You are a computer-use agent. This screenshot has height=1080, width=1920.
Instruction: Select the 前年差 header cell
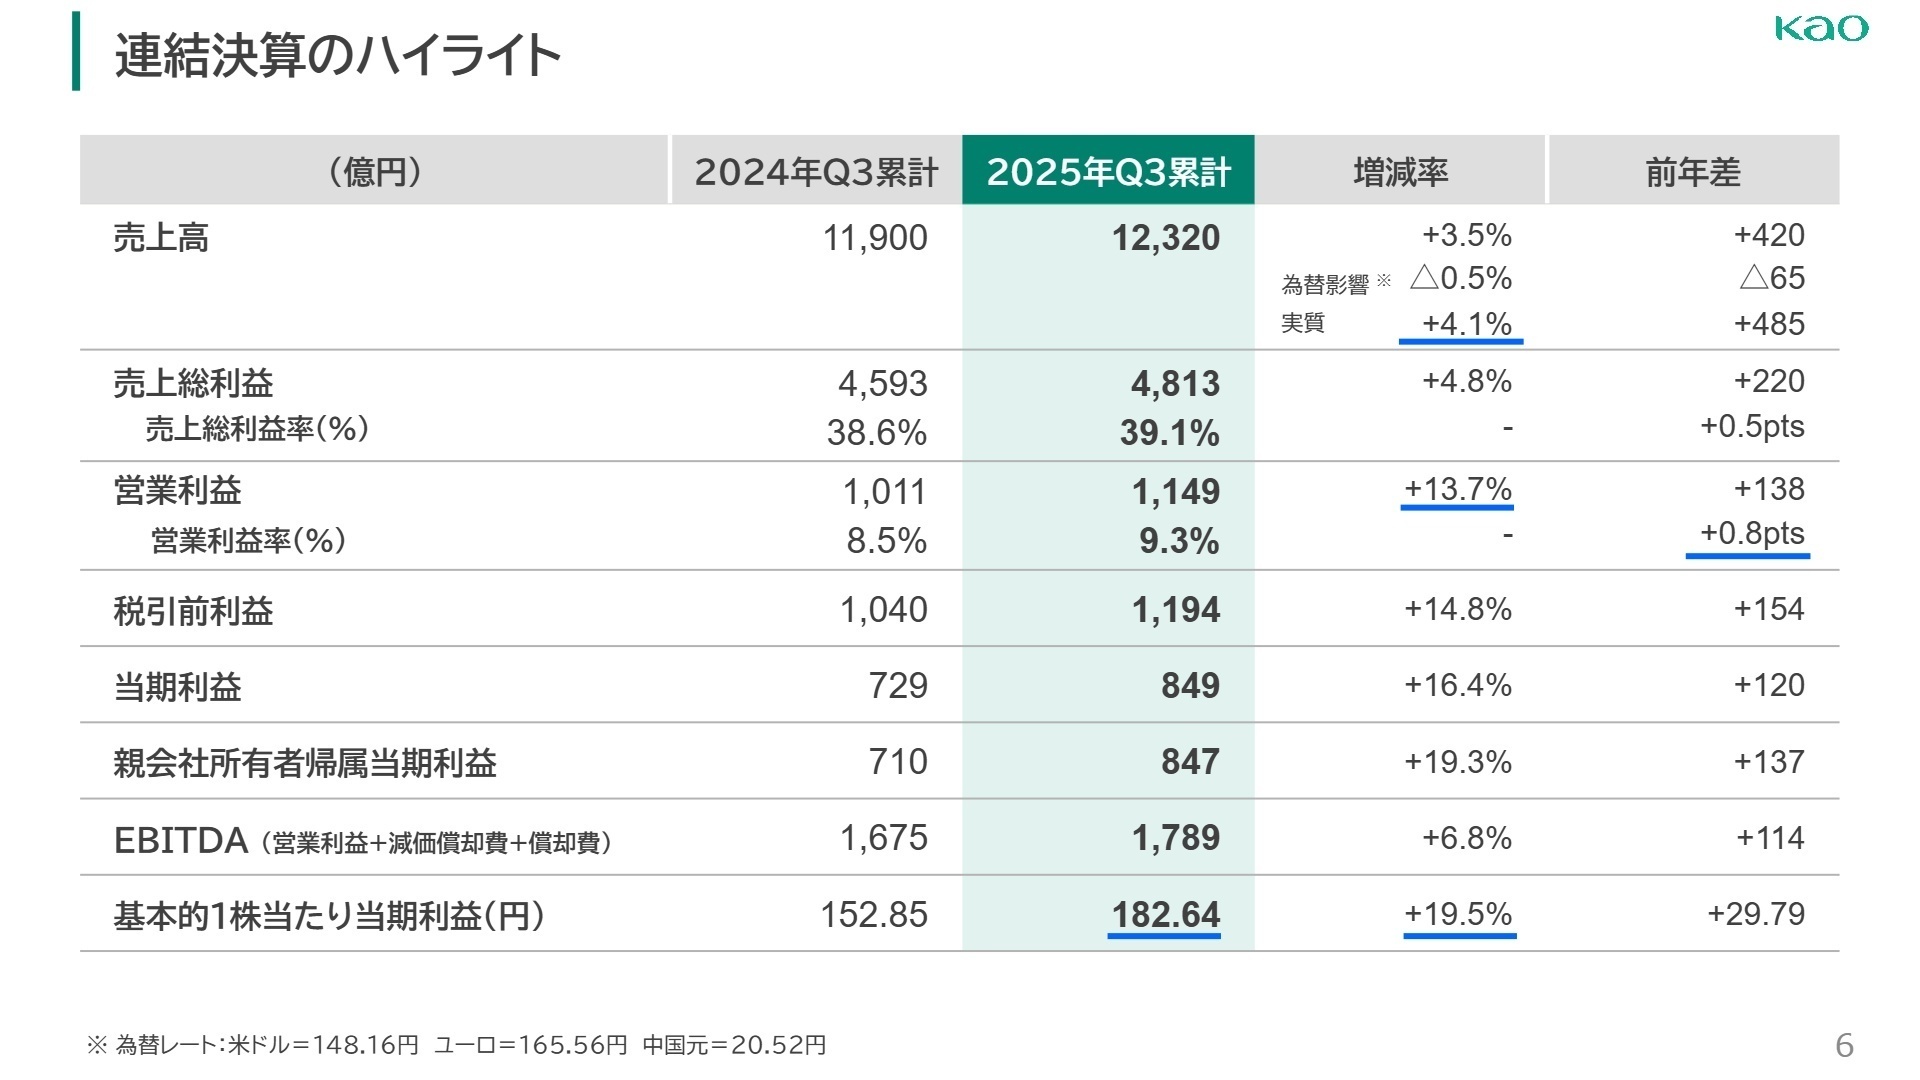click(x=1694, y=172)
